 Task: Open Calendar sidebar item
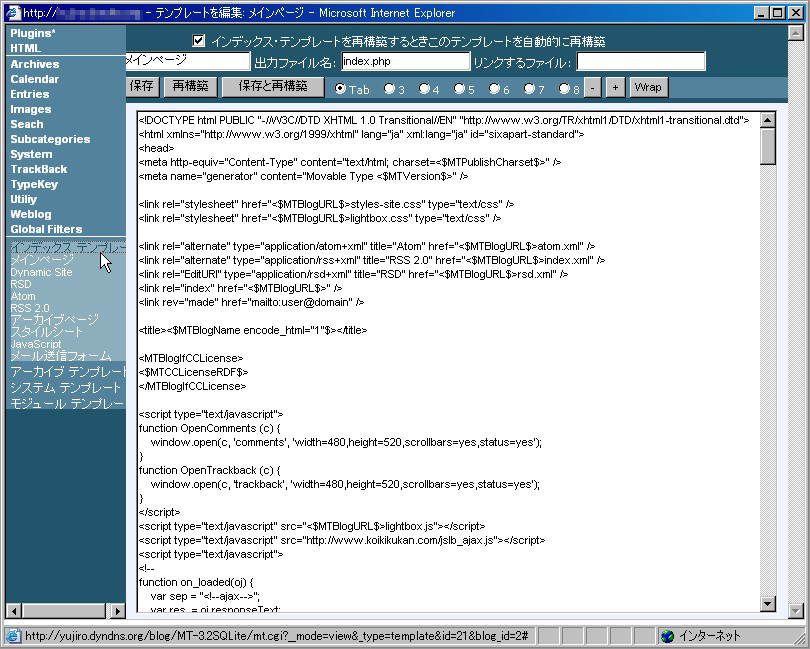click(x=35, y=79)
